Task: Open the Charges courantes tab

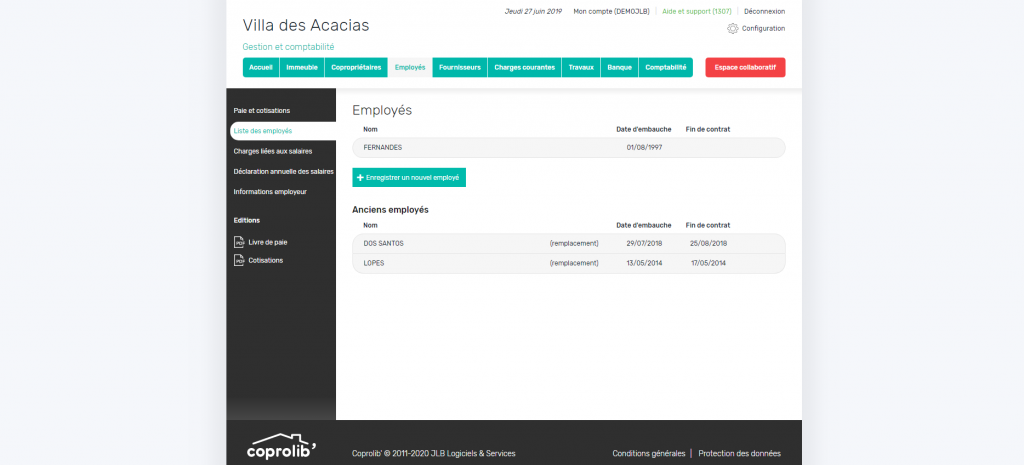Action: tap(524, 67)
